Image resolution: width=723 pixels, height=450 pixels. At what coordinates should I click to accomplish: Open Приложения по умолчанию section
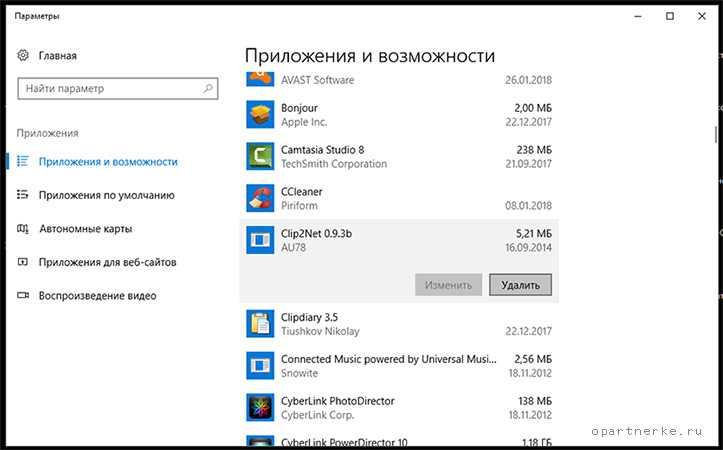106,195
